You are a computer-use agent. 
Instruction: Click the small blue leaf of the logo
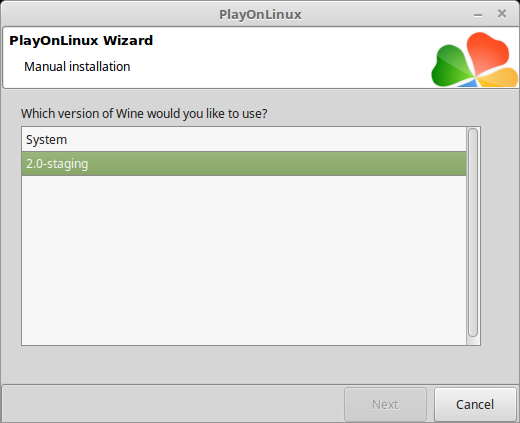[468, 83]
